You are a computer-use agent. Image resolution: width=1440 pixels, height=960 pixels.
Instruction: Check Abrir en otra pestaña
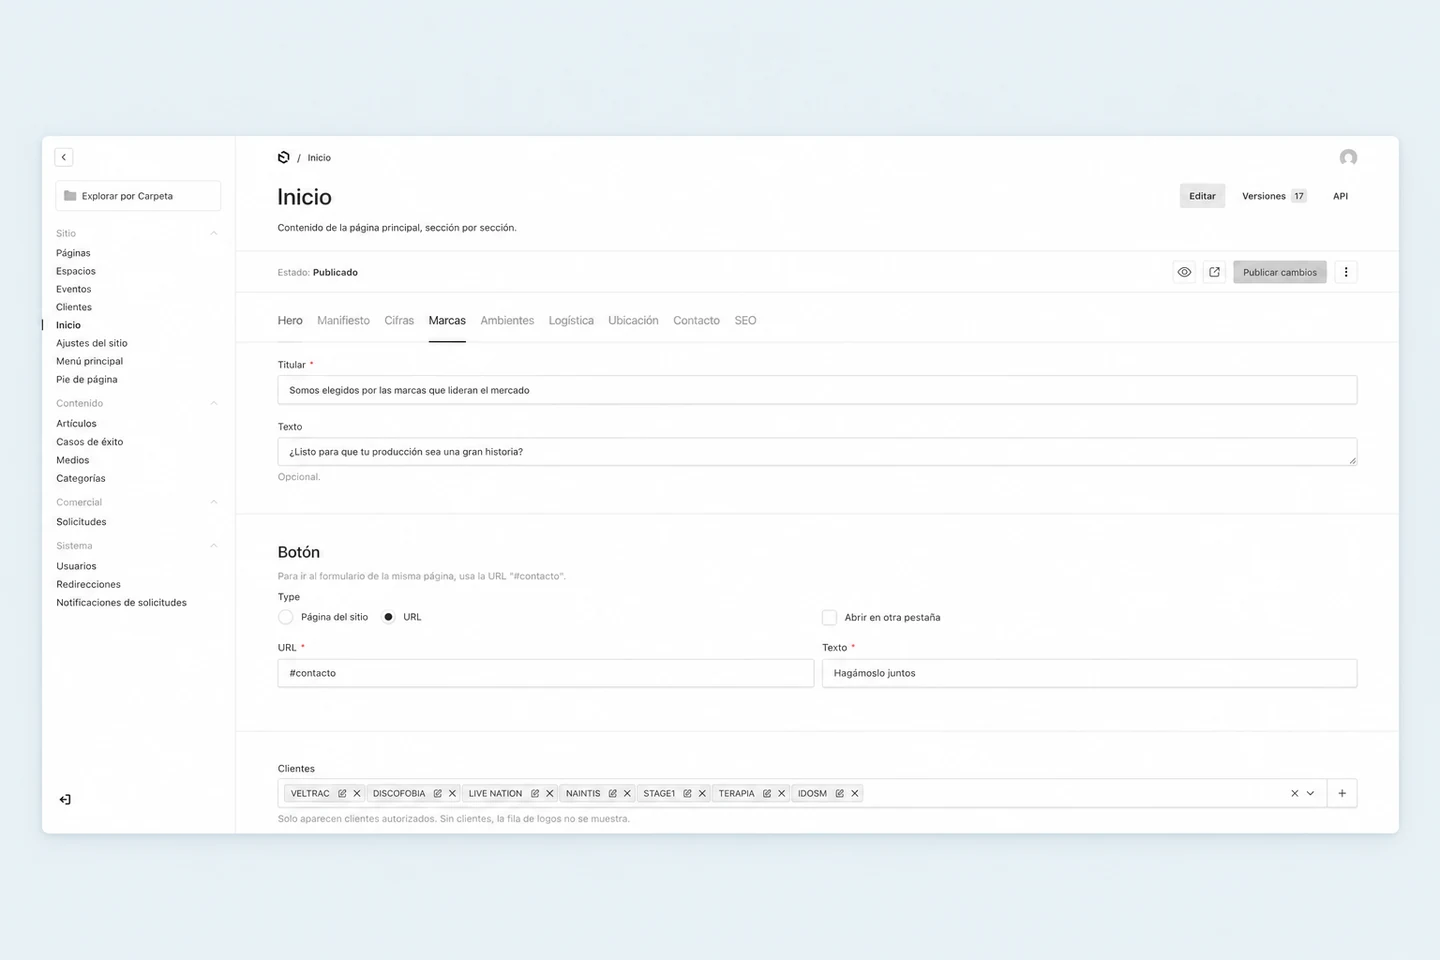pyautogui.click(x=829, y=617)
